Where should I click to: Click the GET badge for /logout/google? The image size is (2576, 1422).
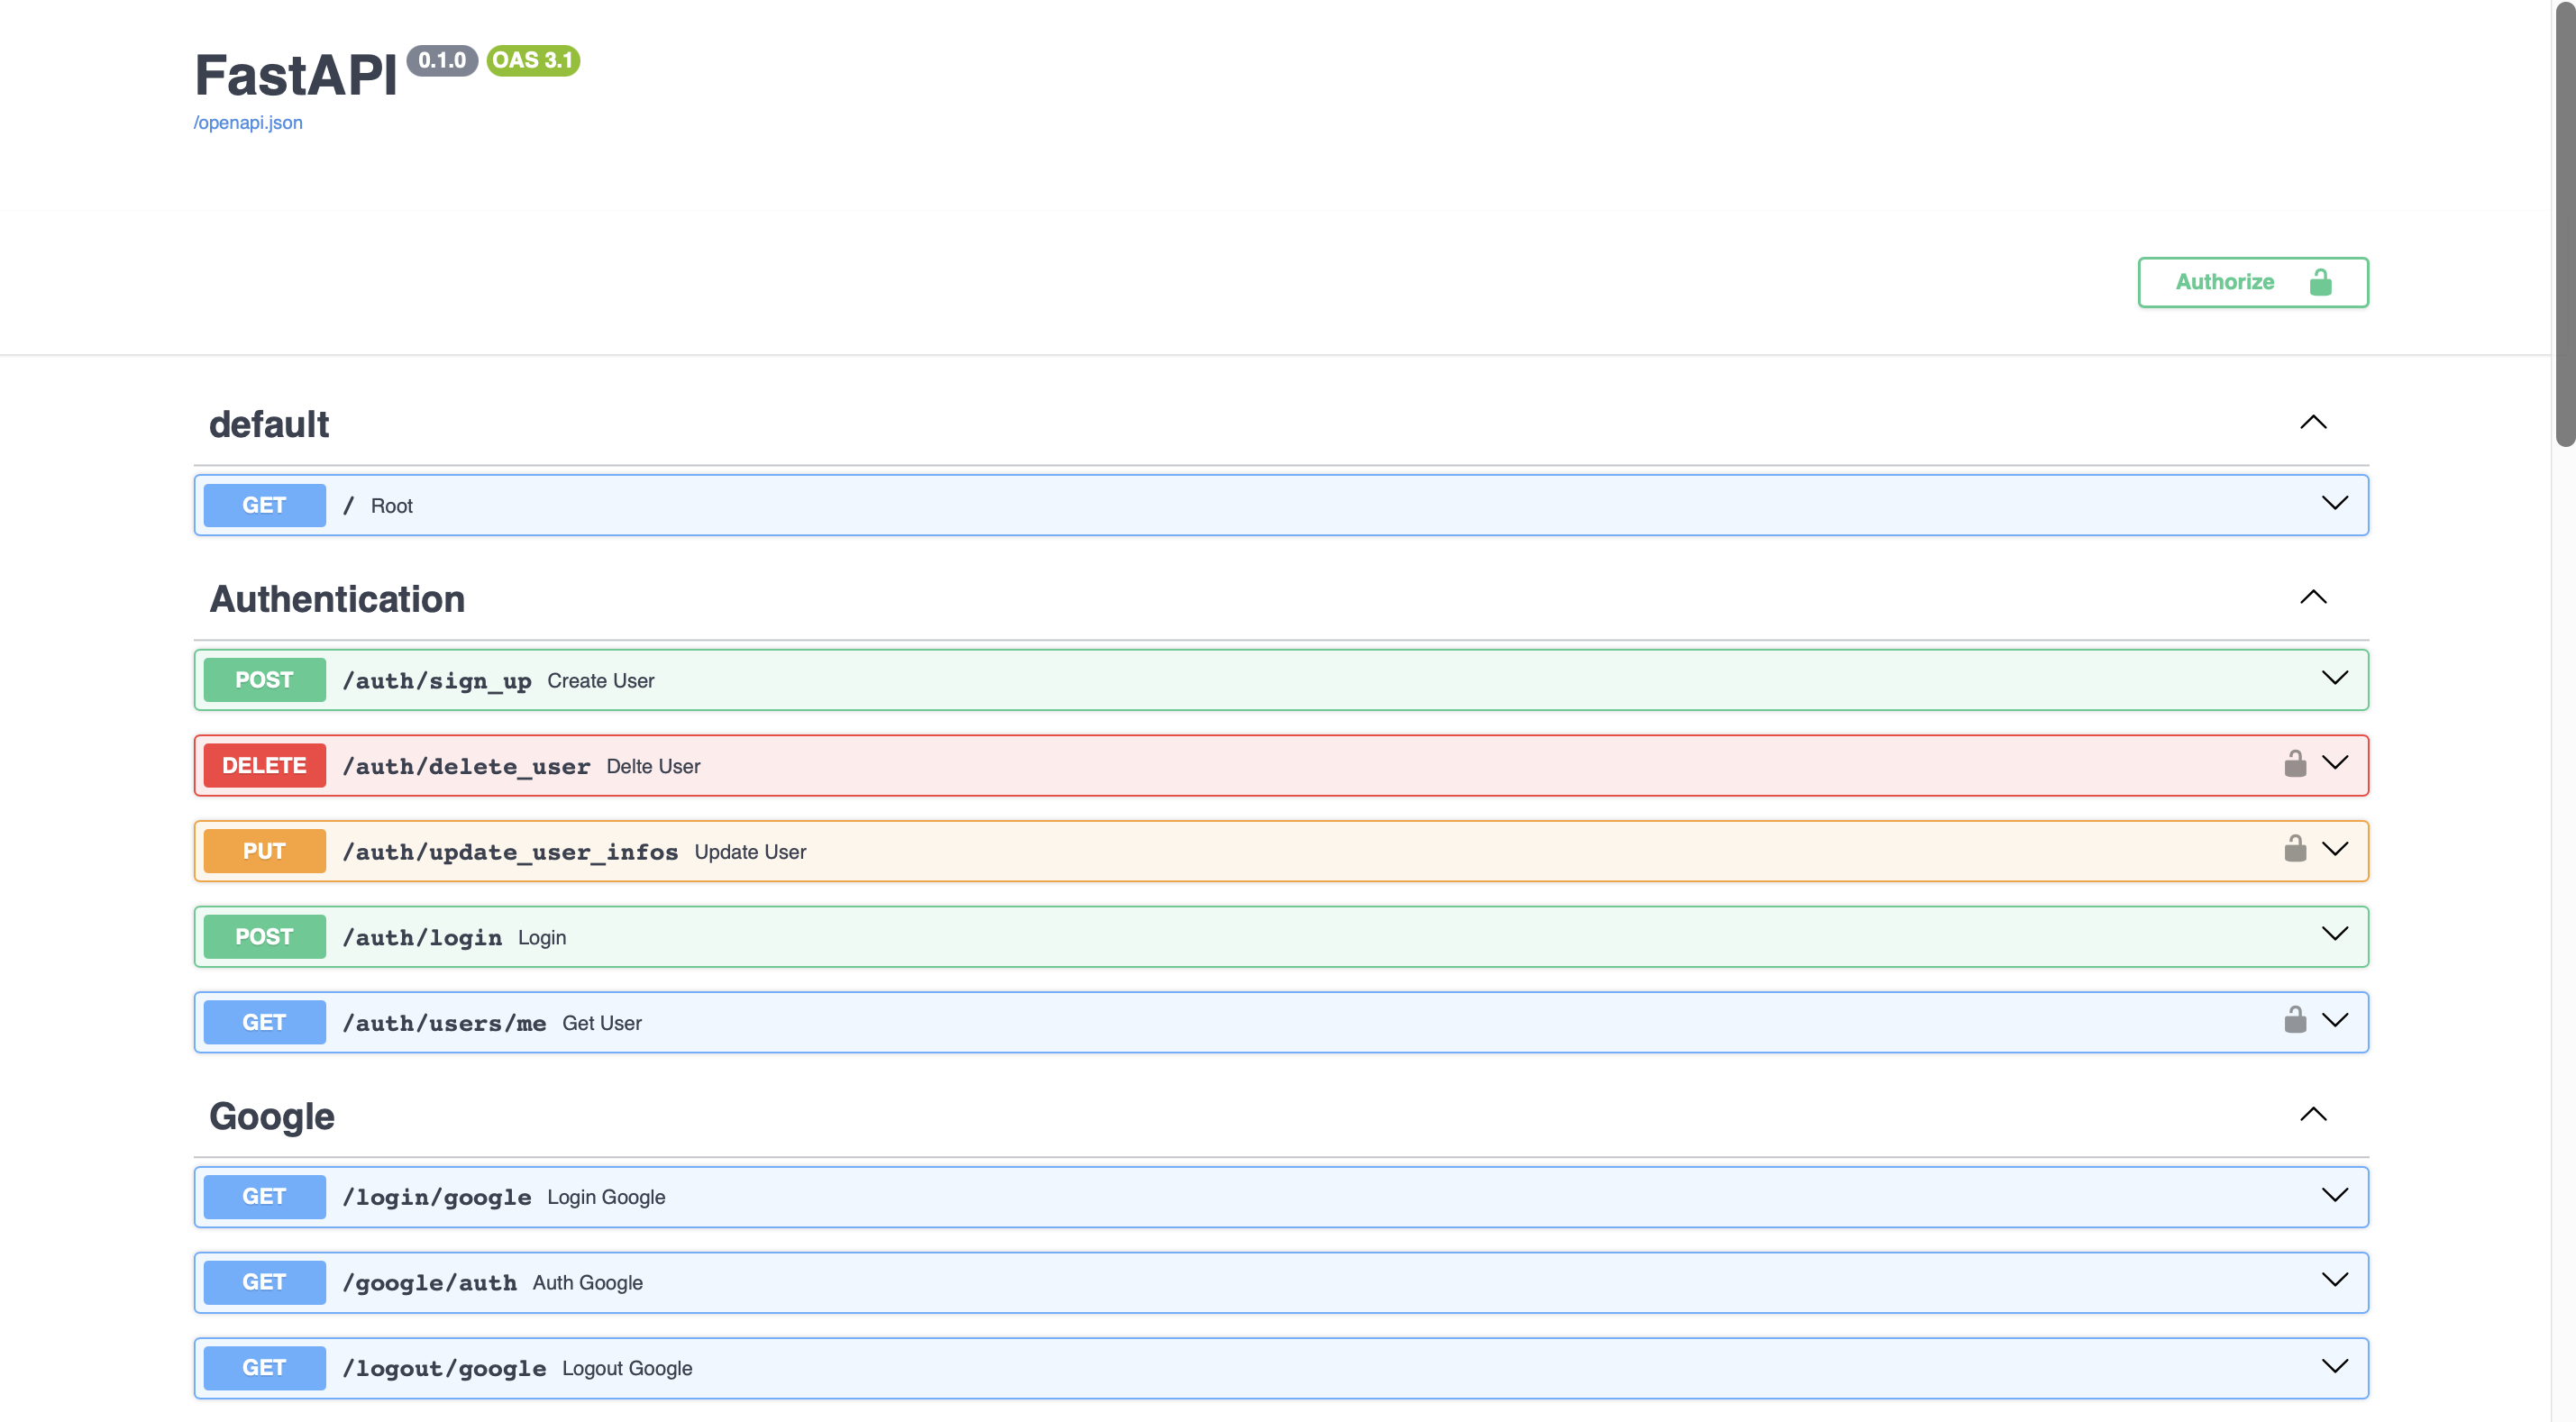265,1368
